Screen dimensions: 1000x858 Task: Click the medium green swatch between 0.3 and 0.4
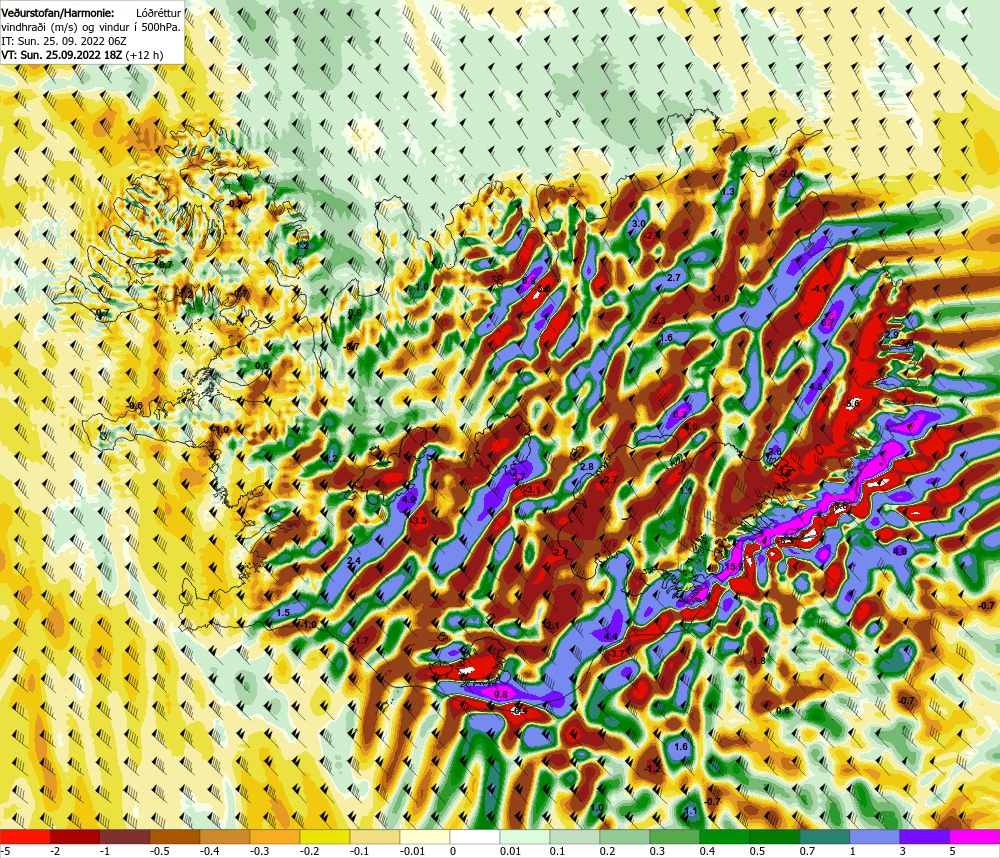[675, 836]
